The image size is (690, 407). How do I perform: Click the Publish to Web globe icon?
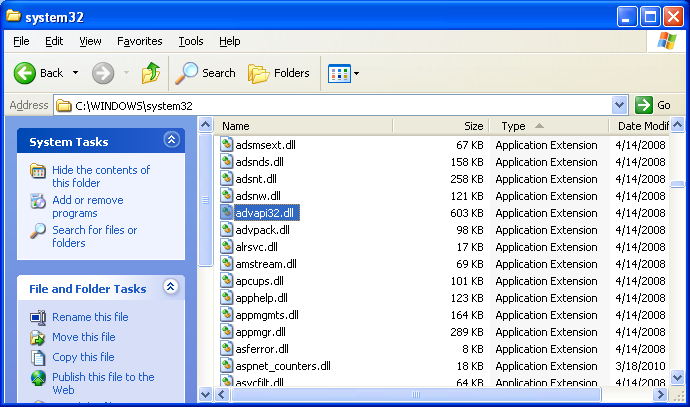point(38,378)
